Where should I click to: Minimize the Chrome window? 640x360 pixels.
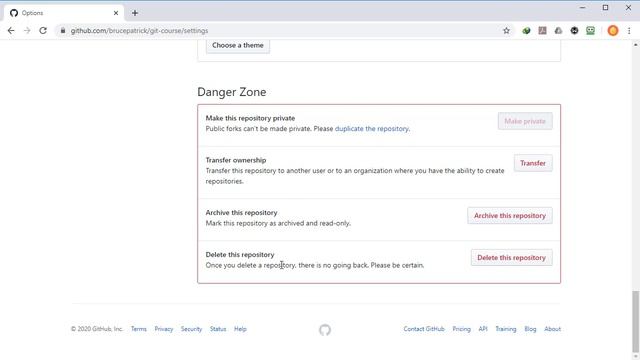coord(582,7)
